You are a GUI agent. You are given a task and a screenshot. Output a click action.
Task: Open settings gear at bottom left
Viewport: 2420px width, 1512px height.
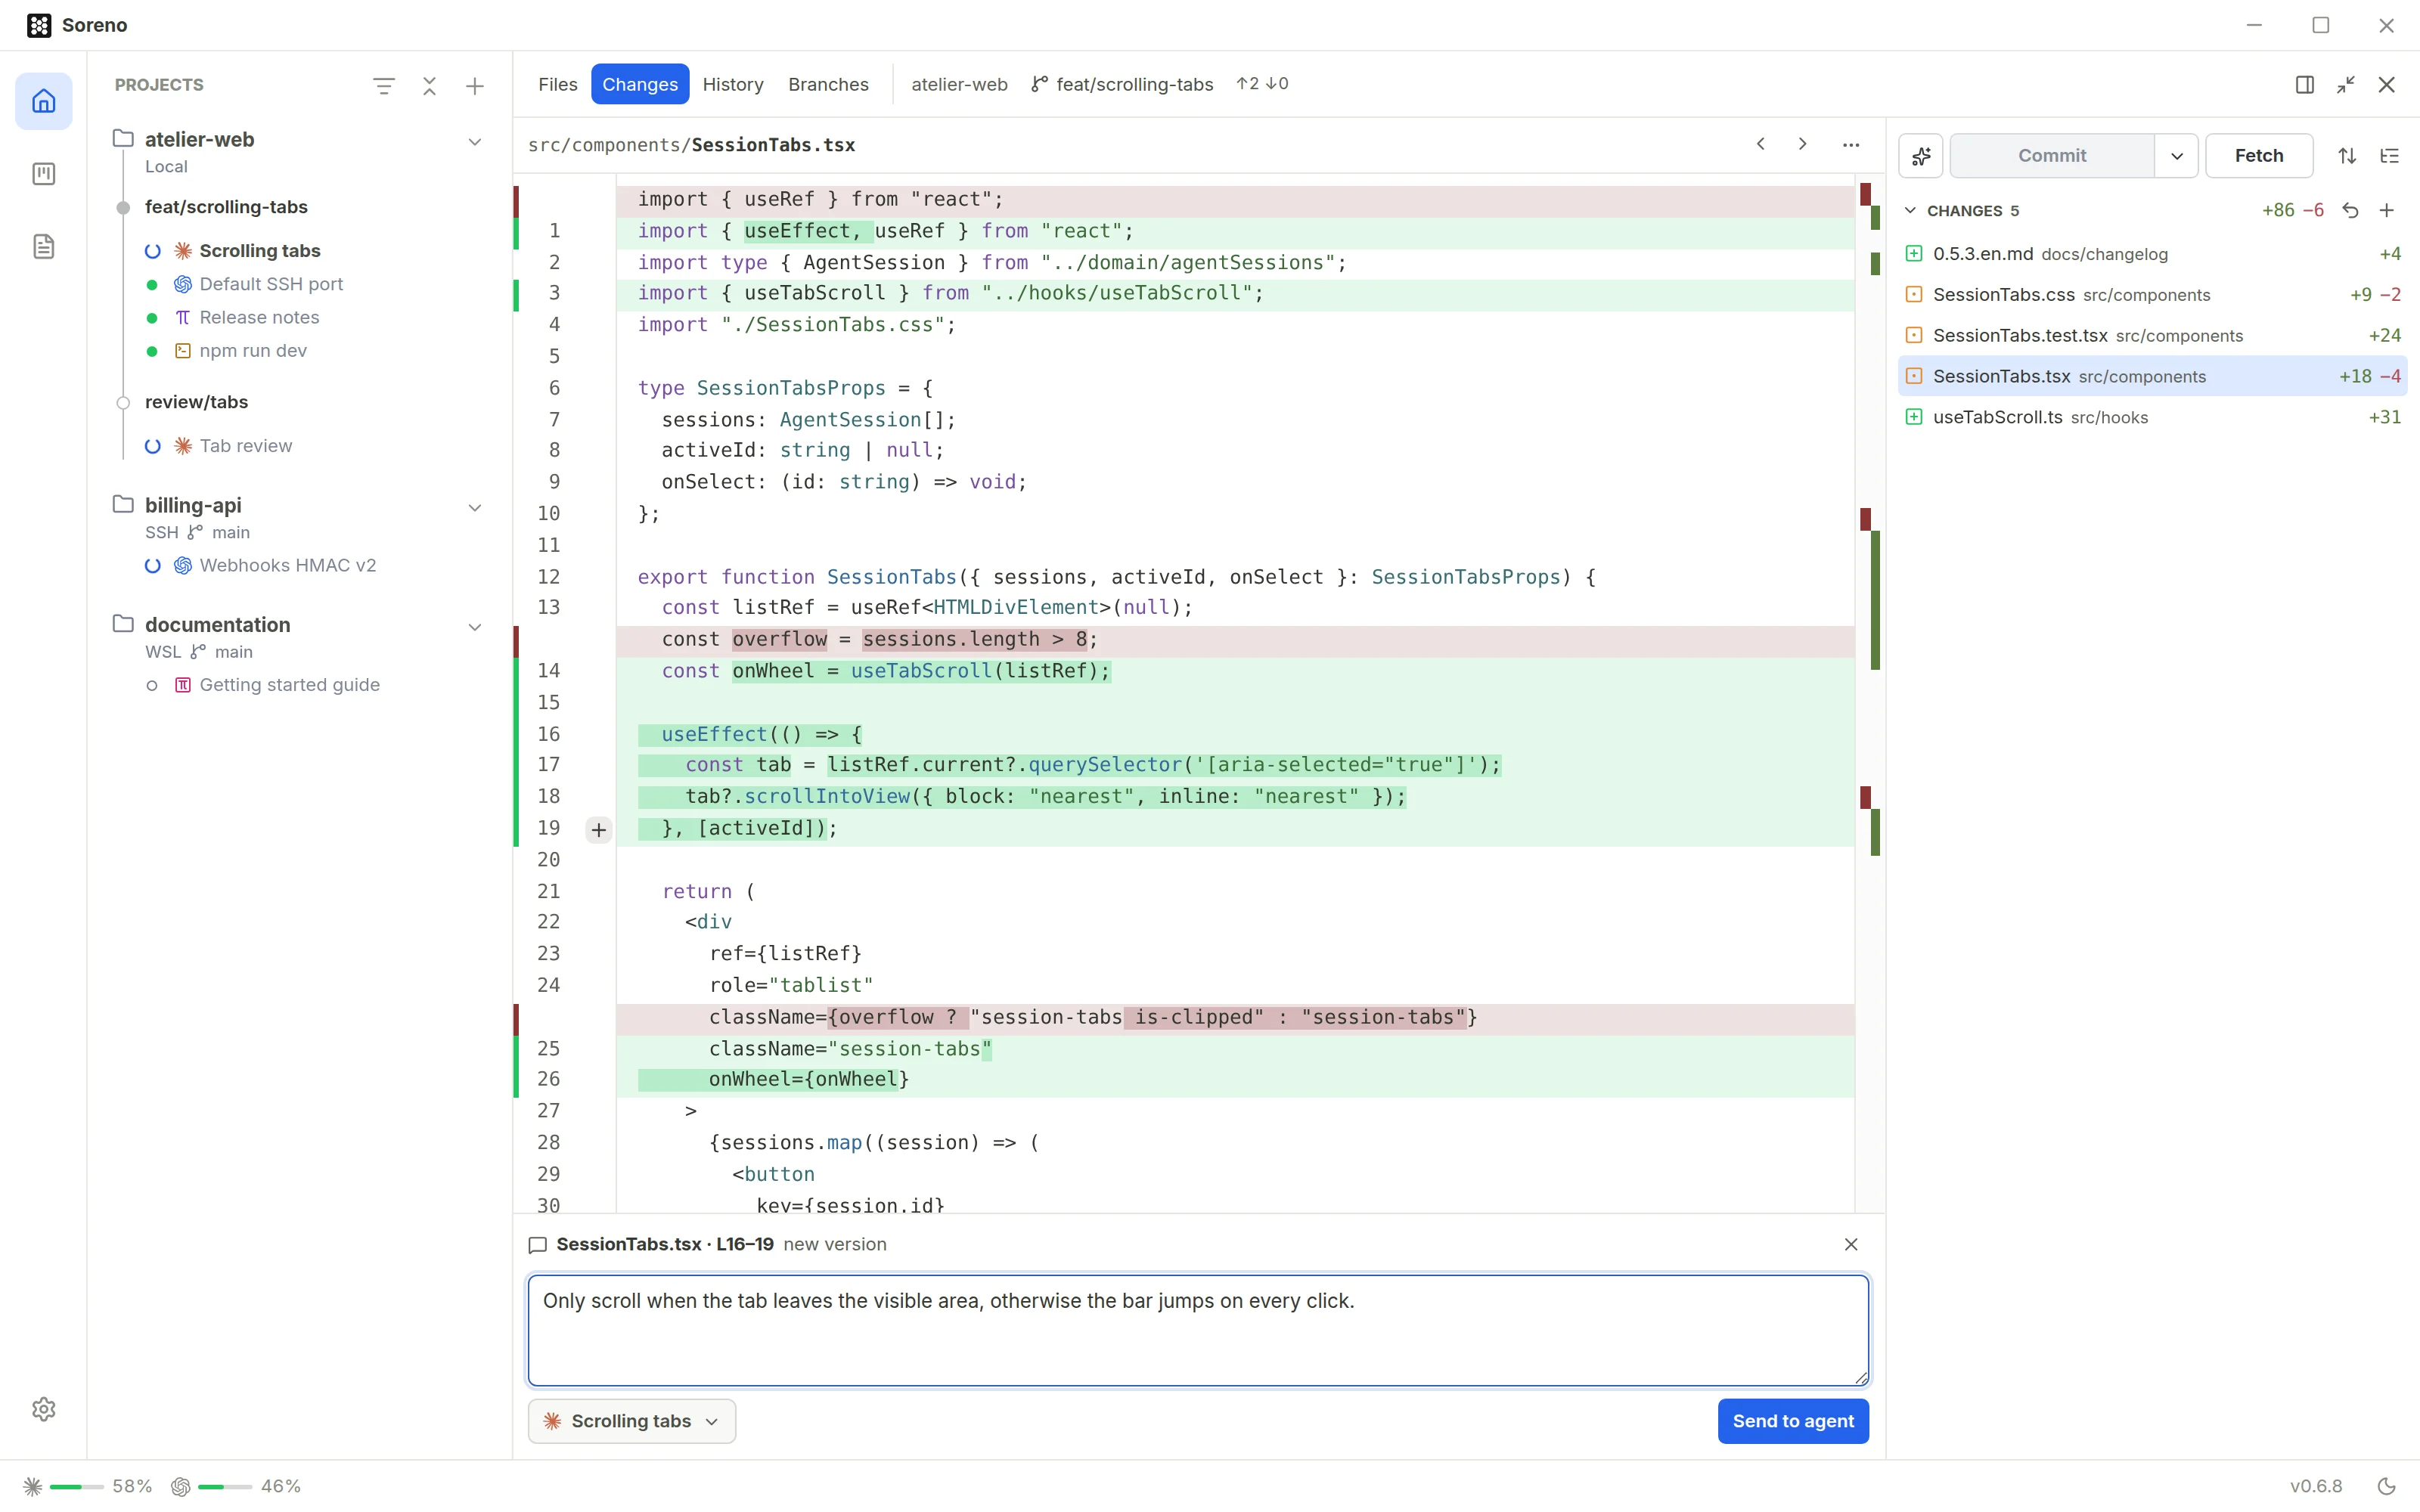coord(44,1409)
